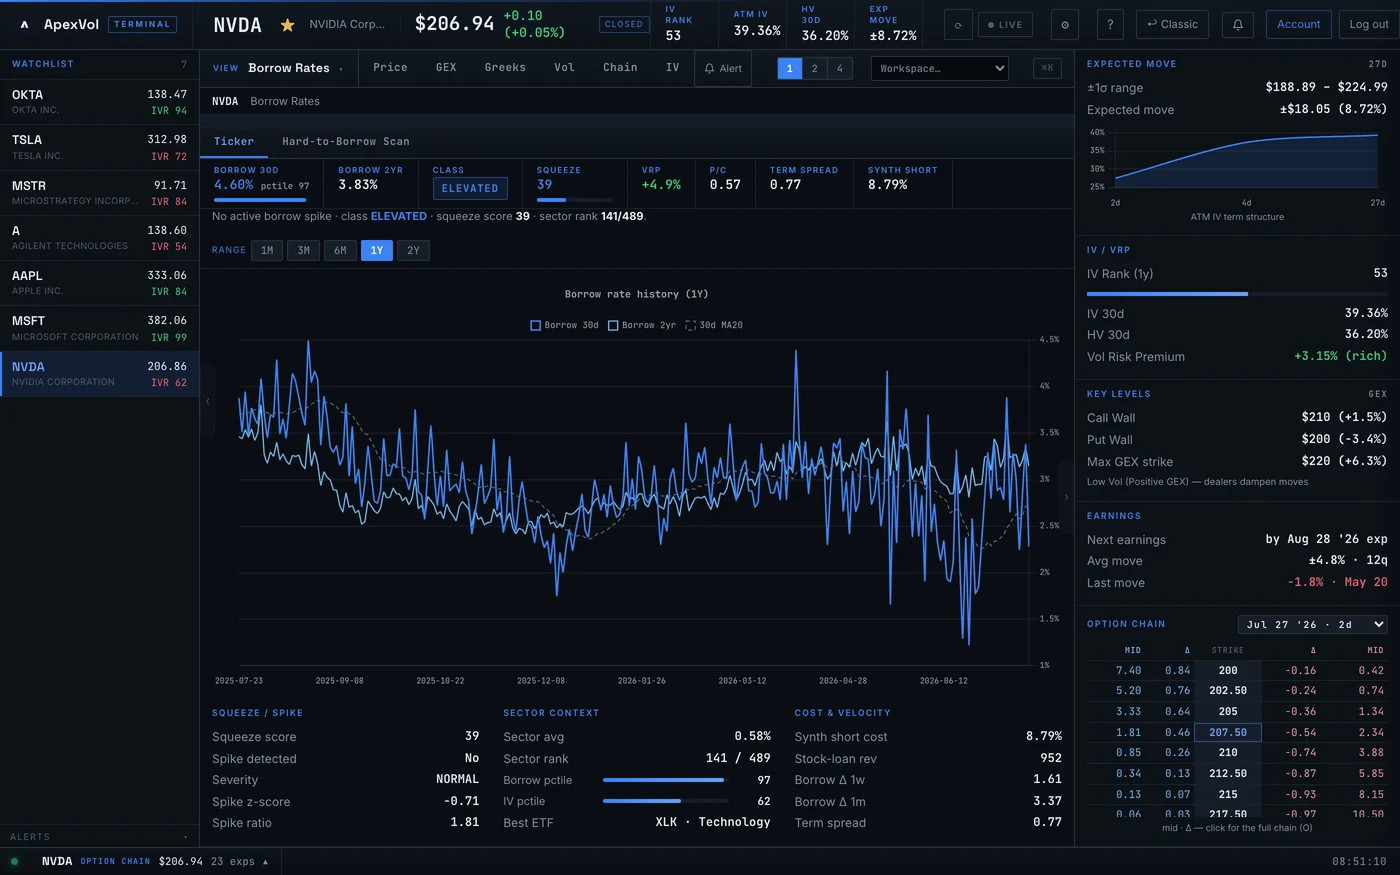
Task: Set range to 3M
Action: 303,250
